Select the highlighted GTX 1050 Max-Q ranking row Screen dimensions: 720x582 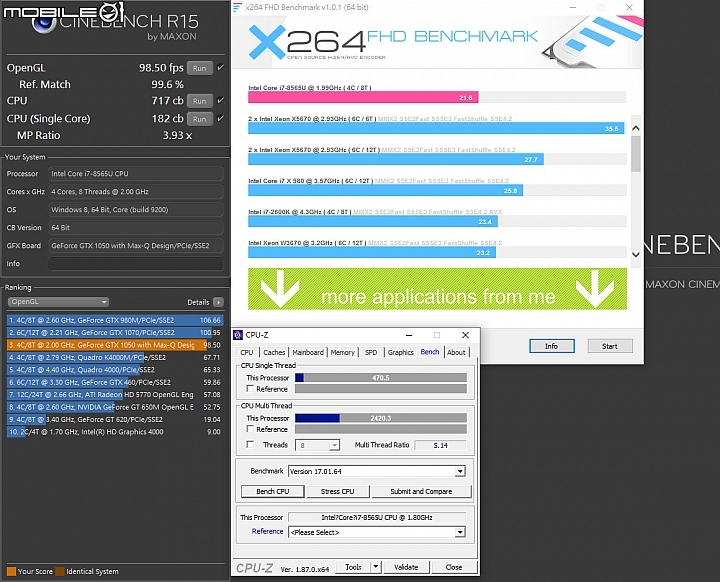[x=114, y=345]
